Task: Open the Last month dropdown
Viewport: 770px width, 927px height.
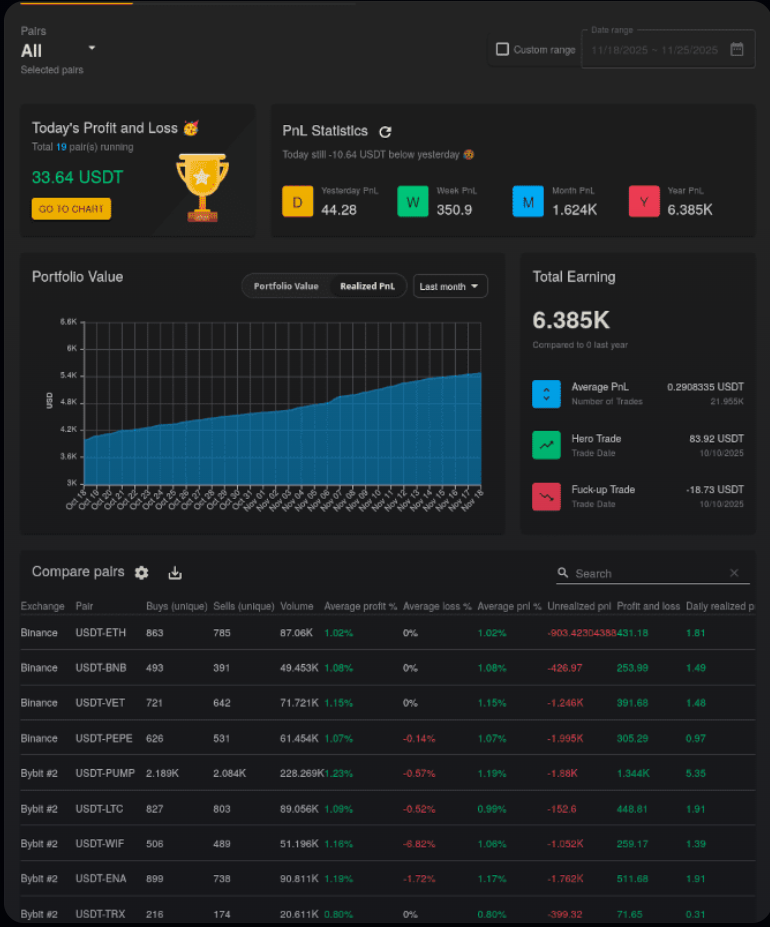Action: [x=450, y=286]
